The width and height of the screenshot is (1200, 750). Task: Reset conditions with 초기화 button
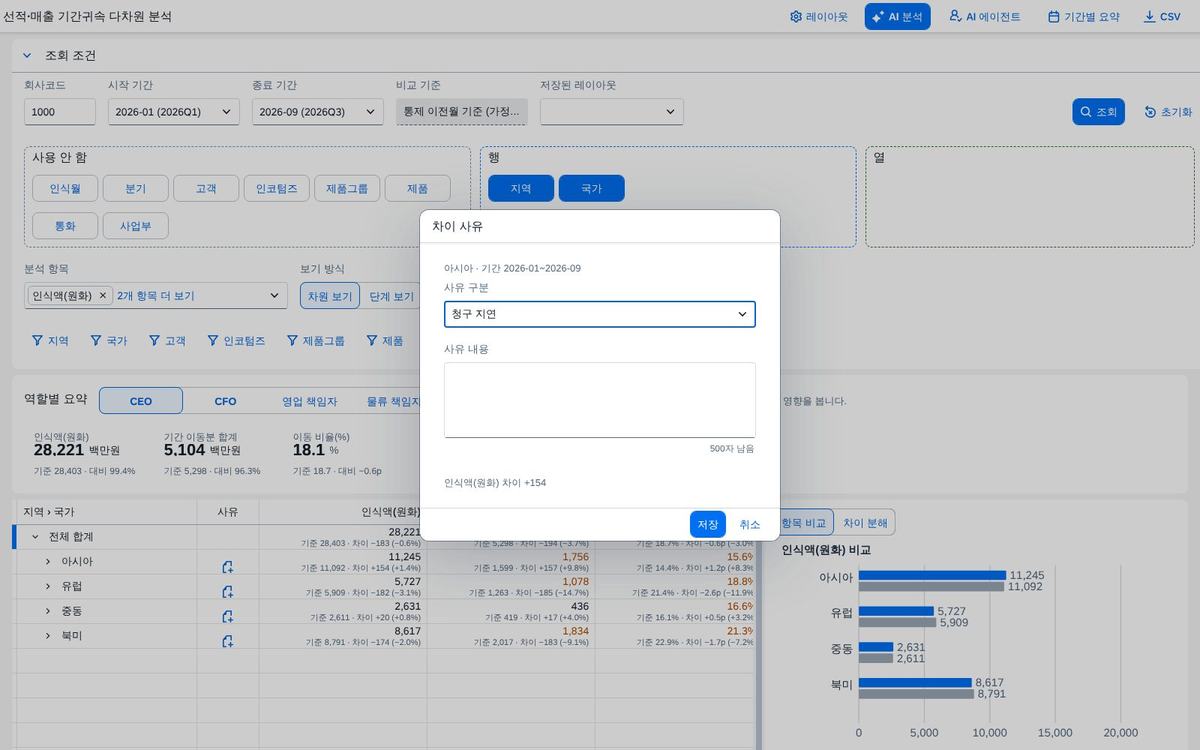(x=1168, y=112)
